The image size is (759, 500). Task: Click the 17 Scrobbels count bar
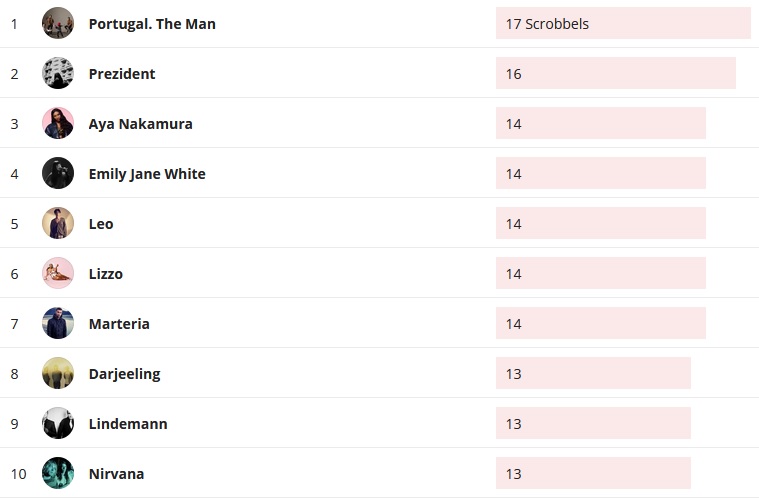click(x=622, y=23)
